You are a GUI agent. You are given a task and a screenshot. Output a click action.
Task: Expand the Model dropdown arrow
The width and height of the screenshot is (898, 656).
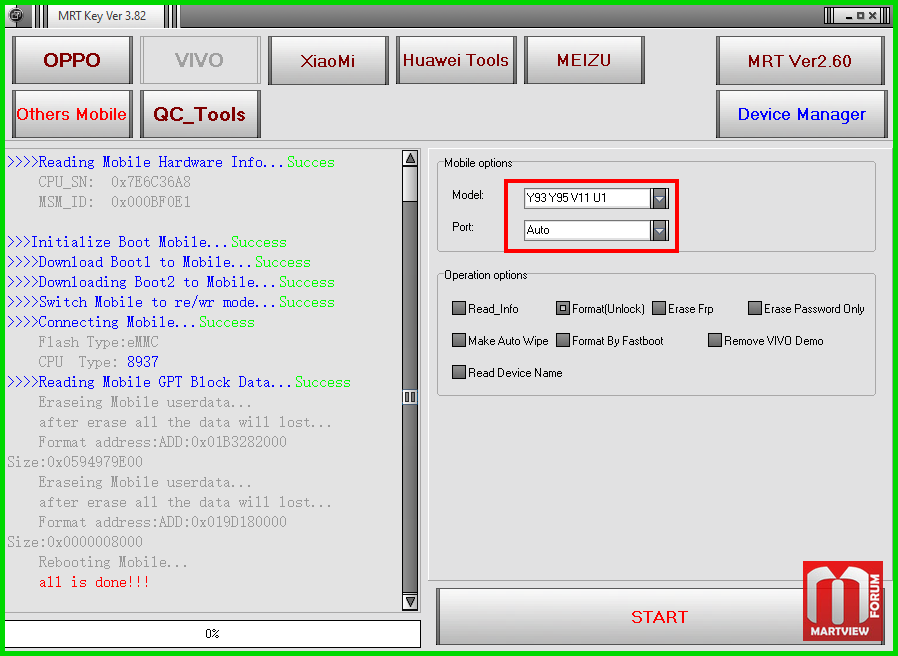pos(659,199)
